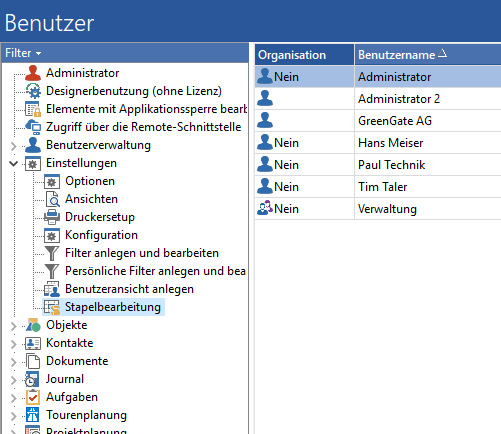This screenshot has height=434, width=501.
Task: Select the Druckersetup tree item
Action: (100, 217)
